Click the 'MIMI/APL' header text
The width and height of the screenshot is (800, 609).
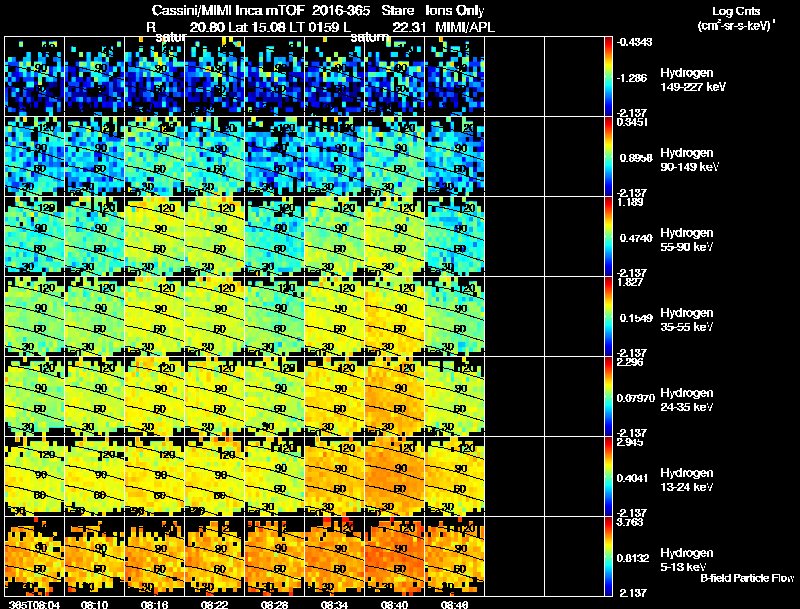click(465, 27)
